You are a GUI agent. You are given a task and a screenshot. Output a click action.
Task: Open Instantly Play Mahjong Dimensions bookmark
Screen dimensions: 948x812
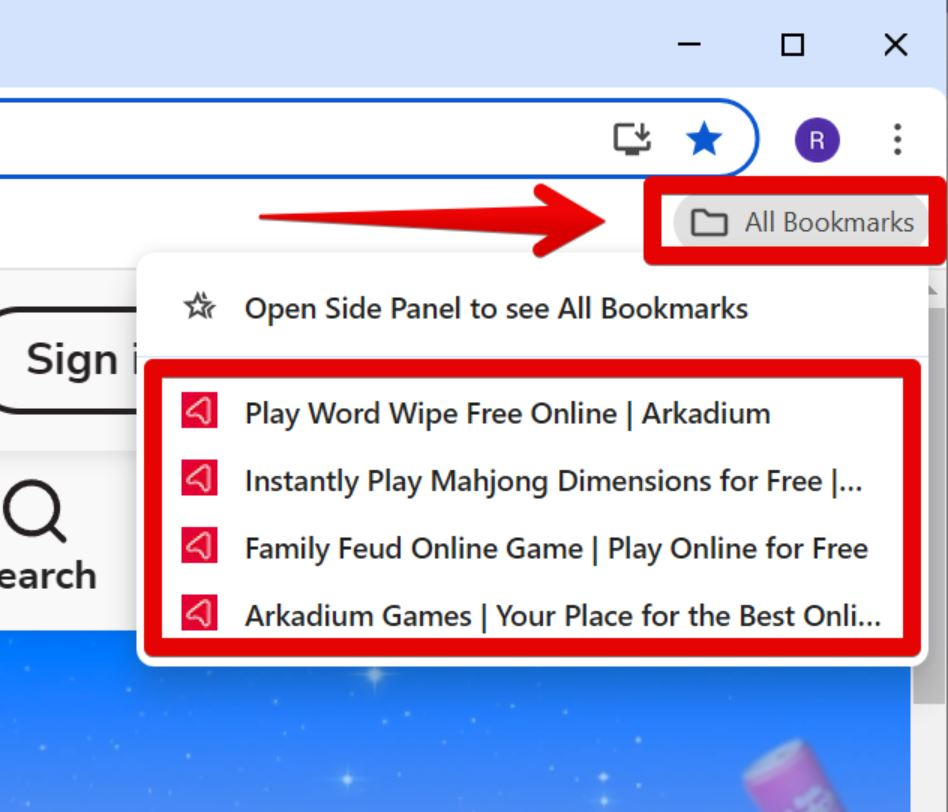pyautogui.click(x=532, y=481)
